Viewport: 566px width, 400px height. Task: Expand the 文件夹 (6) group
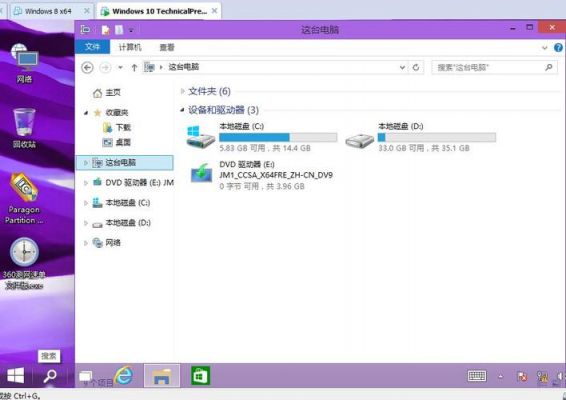[x=183, y=91]
